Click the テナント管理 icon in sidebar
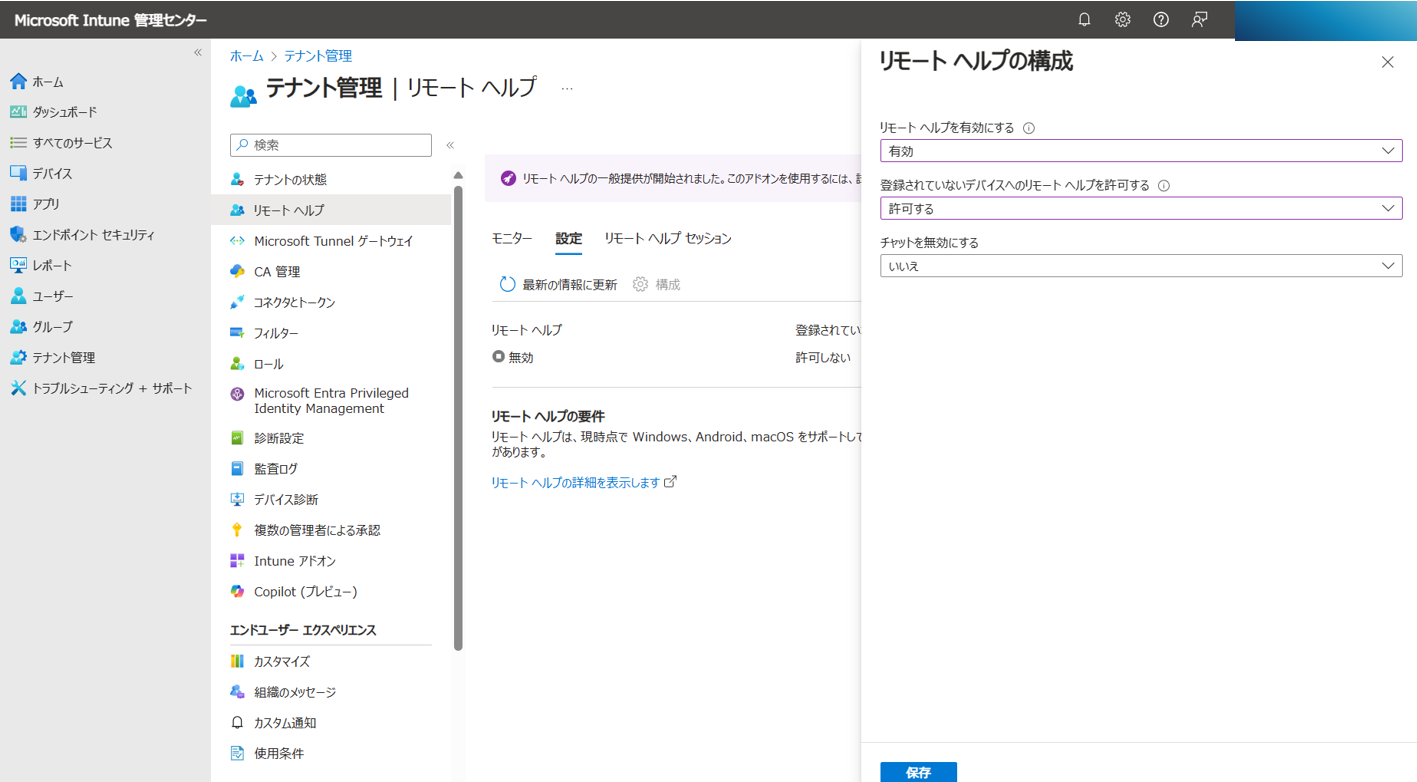 click(x=18, y=357)
